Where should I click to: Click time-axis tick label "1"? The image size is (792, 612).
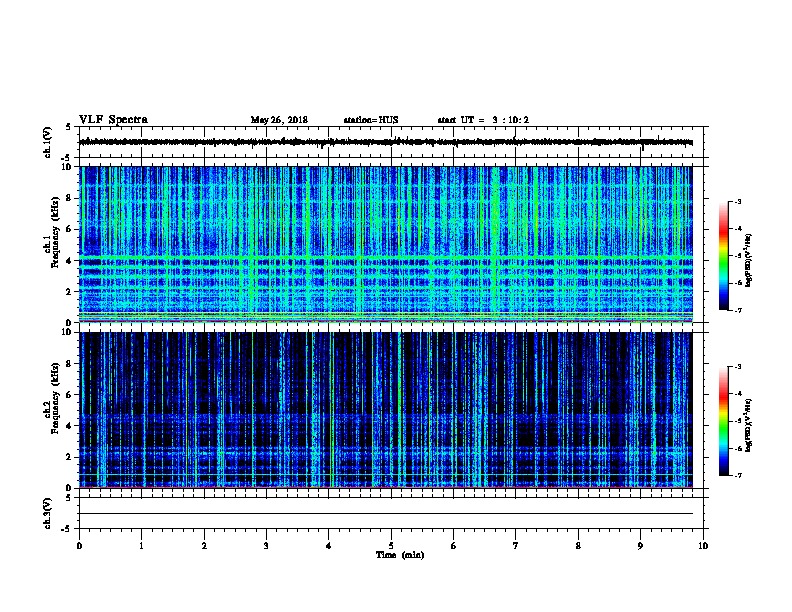pyautogui.click(x=141, y=546)
